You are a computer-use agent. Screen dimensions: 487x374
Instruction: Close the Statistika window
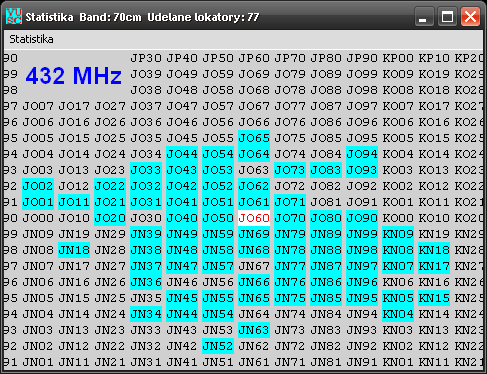point(470,16)
